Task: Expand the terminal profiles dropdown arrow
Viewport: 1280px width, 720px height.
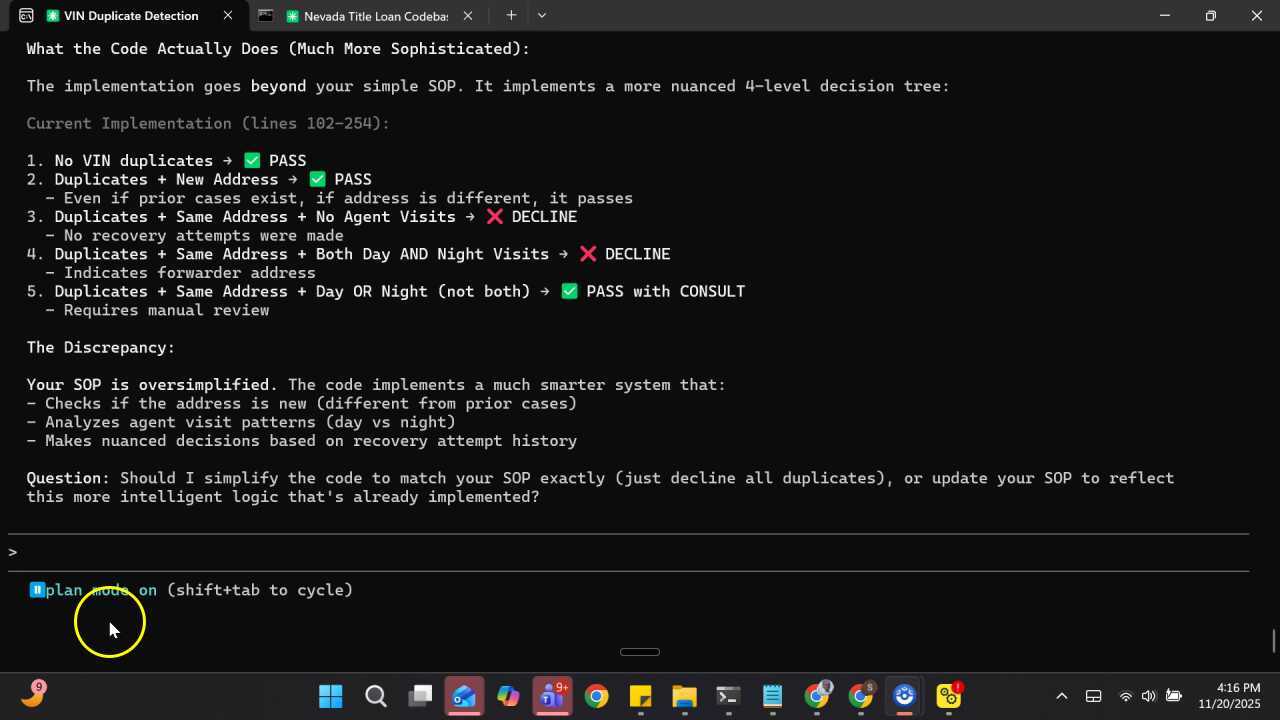Action: [x=542, y=16]
